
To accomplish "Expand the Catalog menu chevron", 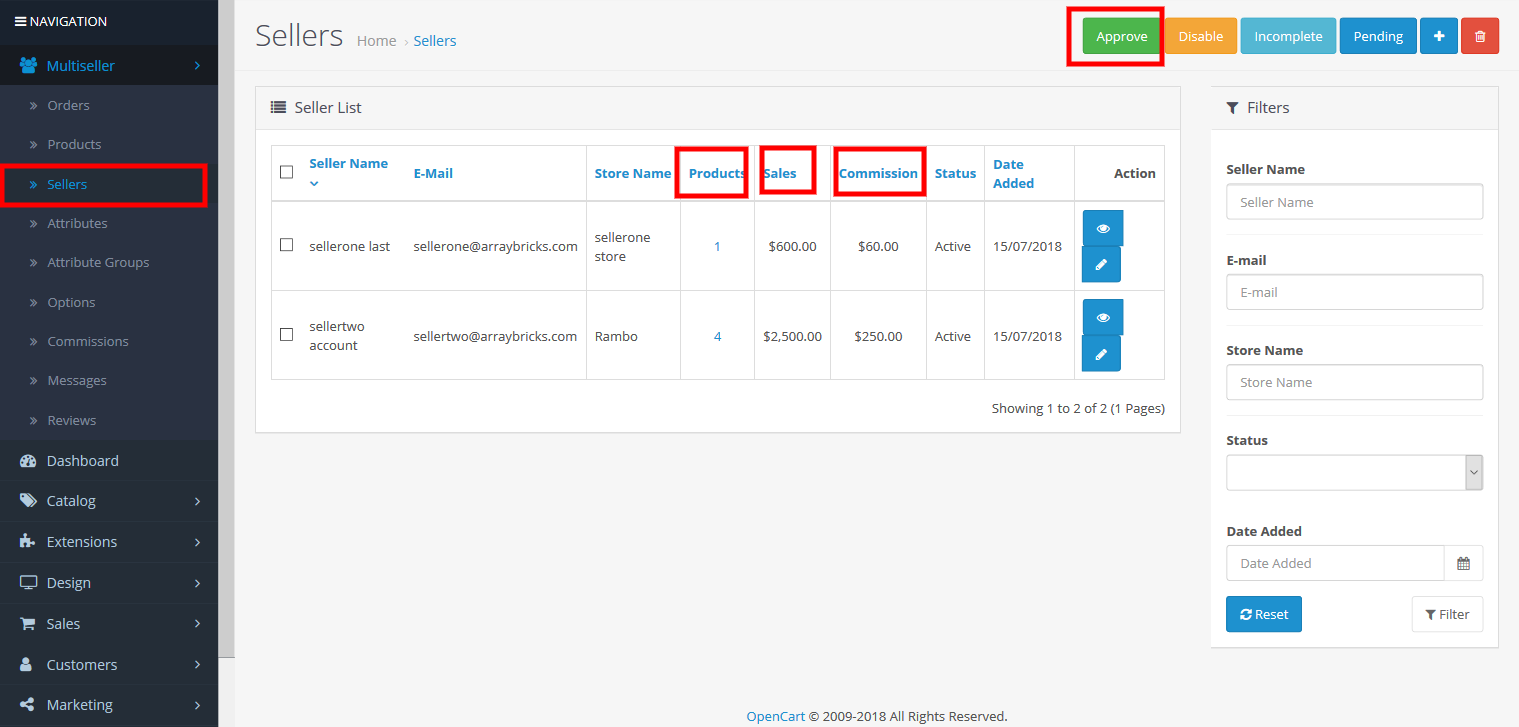I will pos(197,501).
